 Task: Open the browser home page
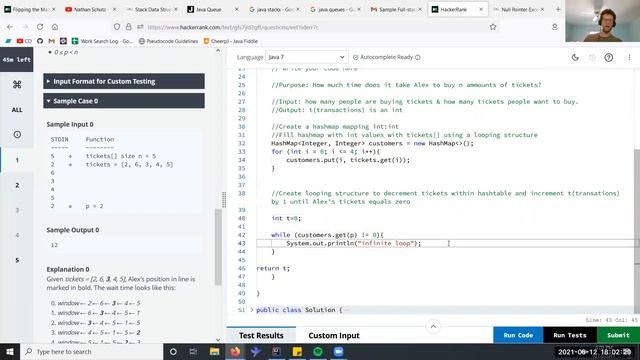(x=55, y=27)
